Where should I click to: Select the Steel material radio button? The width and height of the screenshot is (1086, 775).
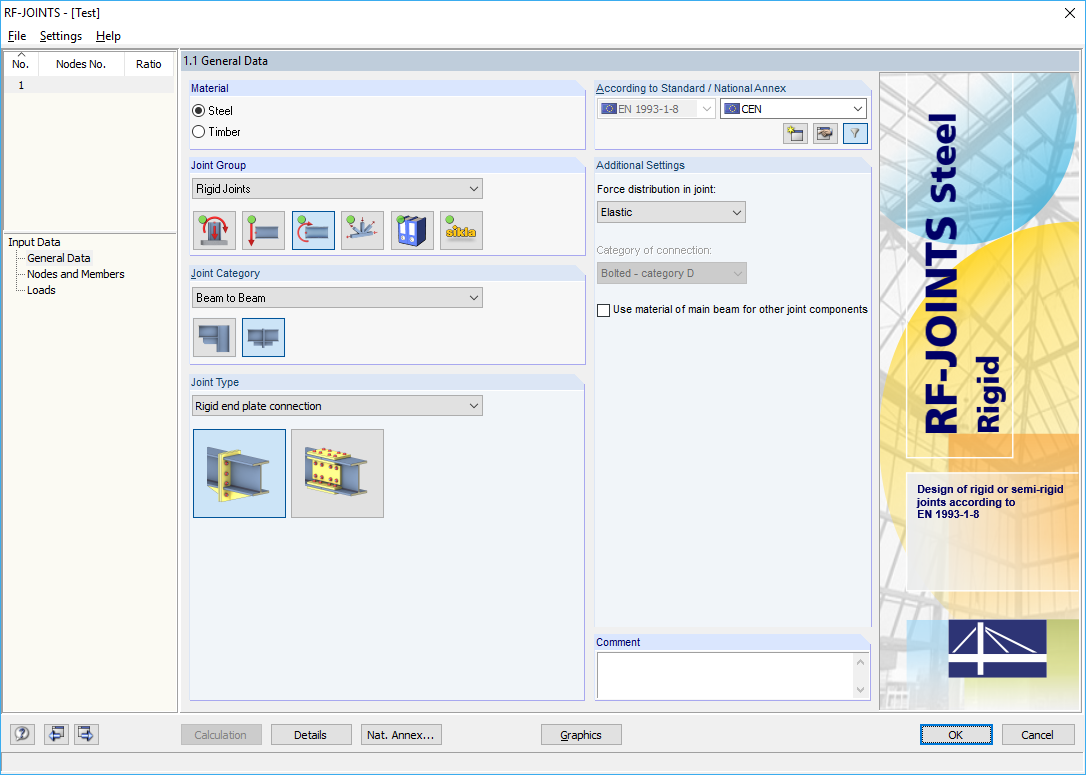(199, 111)
